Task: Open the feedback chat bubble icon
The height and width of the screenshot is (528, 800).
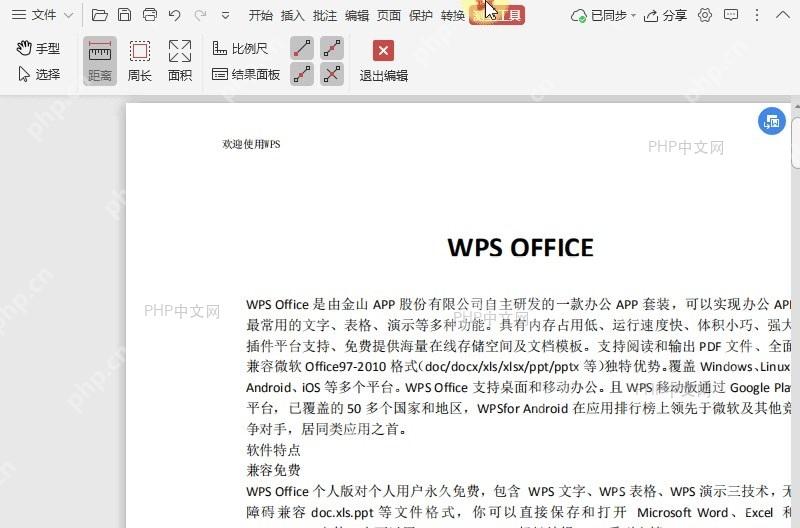Action: coord(731,15)
